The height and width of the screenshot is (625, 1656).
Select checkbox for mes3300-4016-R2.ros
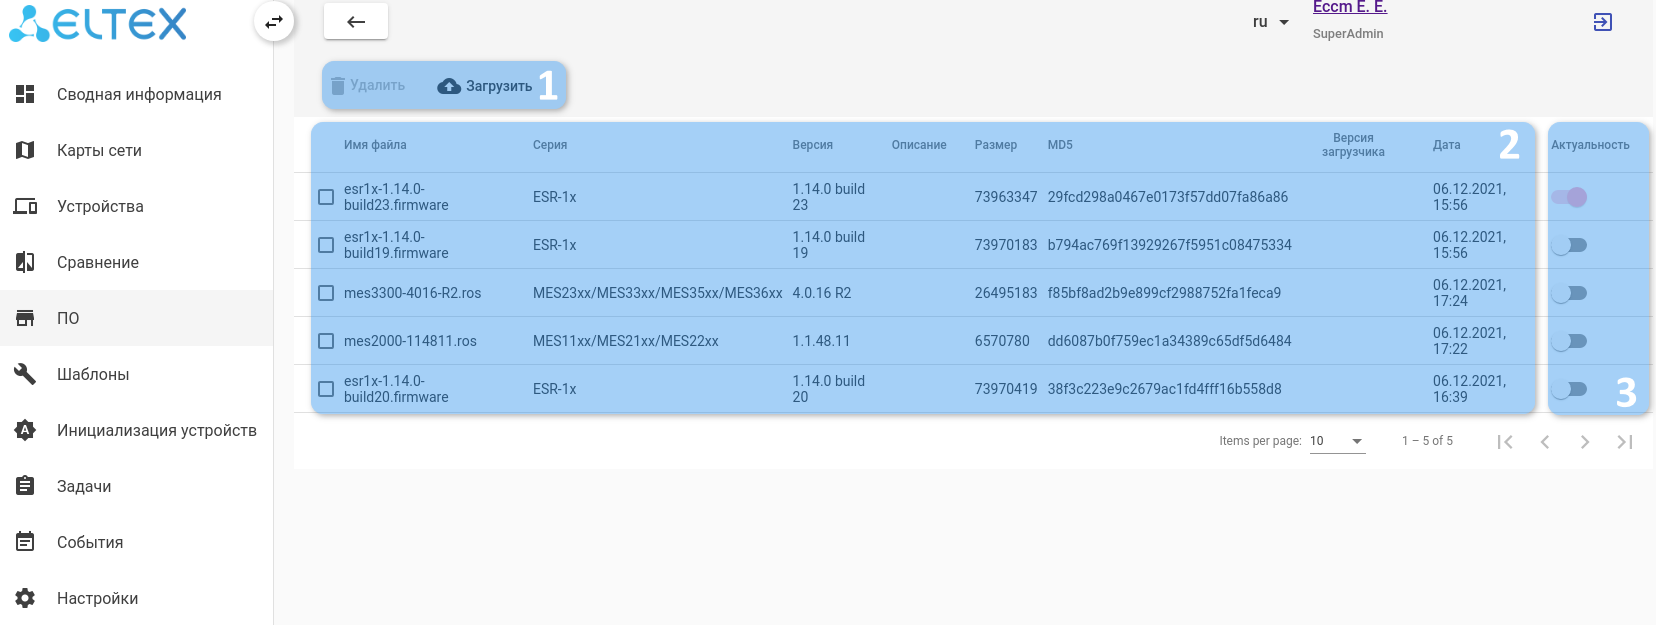(x=326, y=293)
